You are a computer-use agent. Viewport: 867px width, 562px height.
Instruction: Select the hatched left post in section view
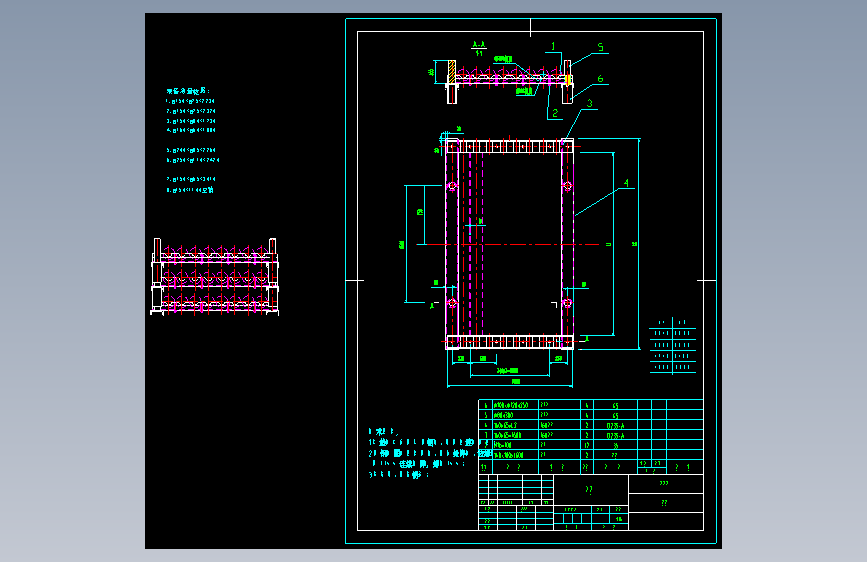452,72
